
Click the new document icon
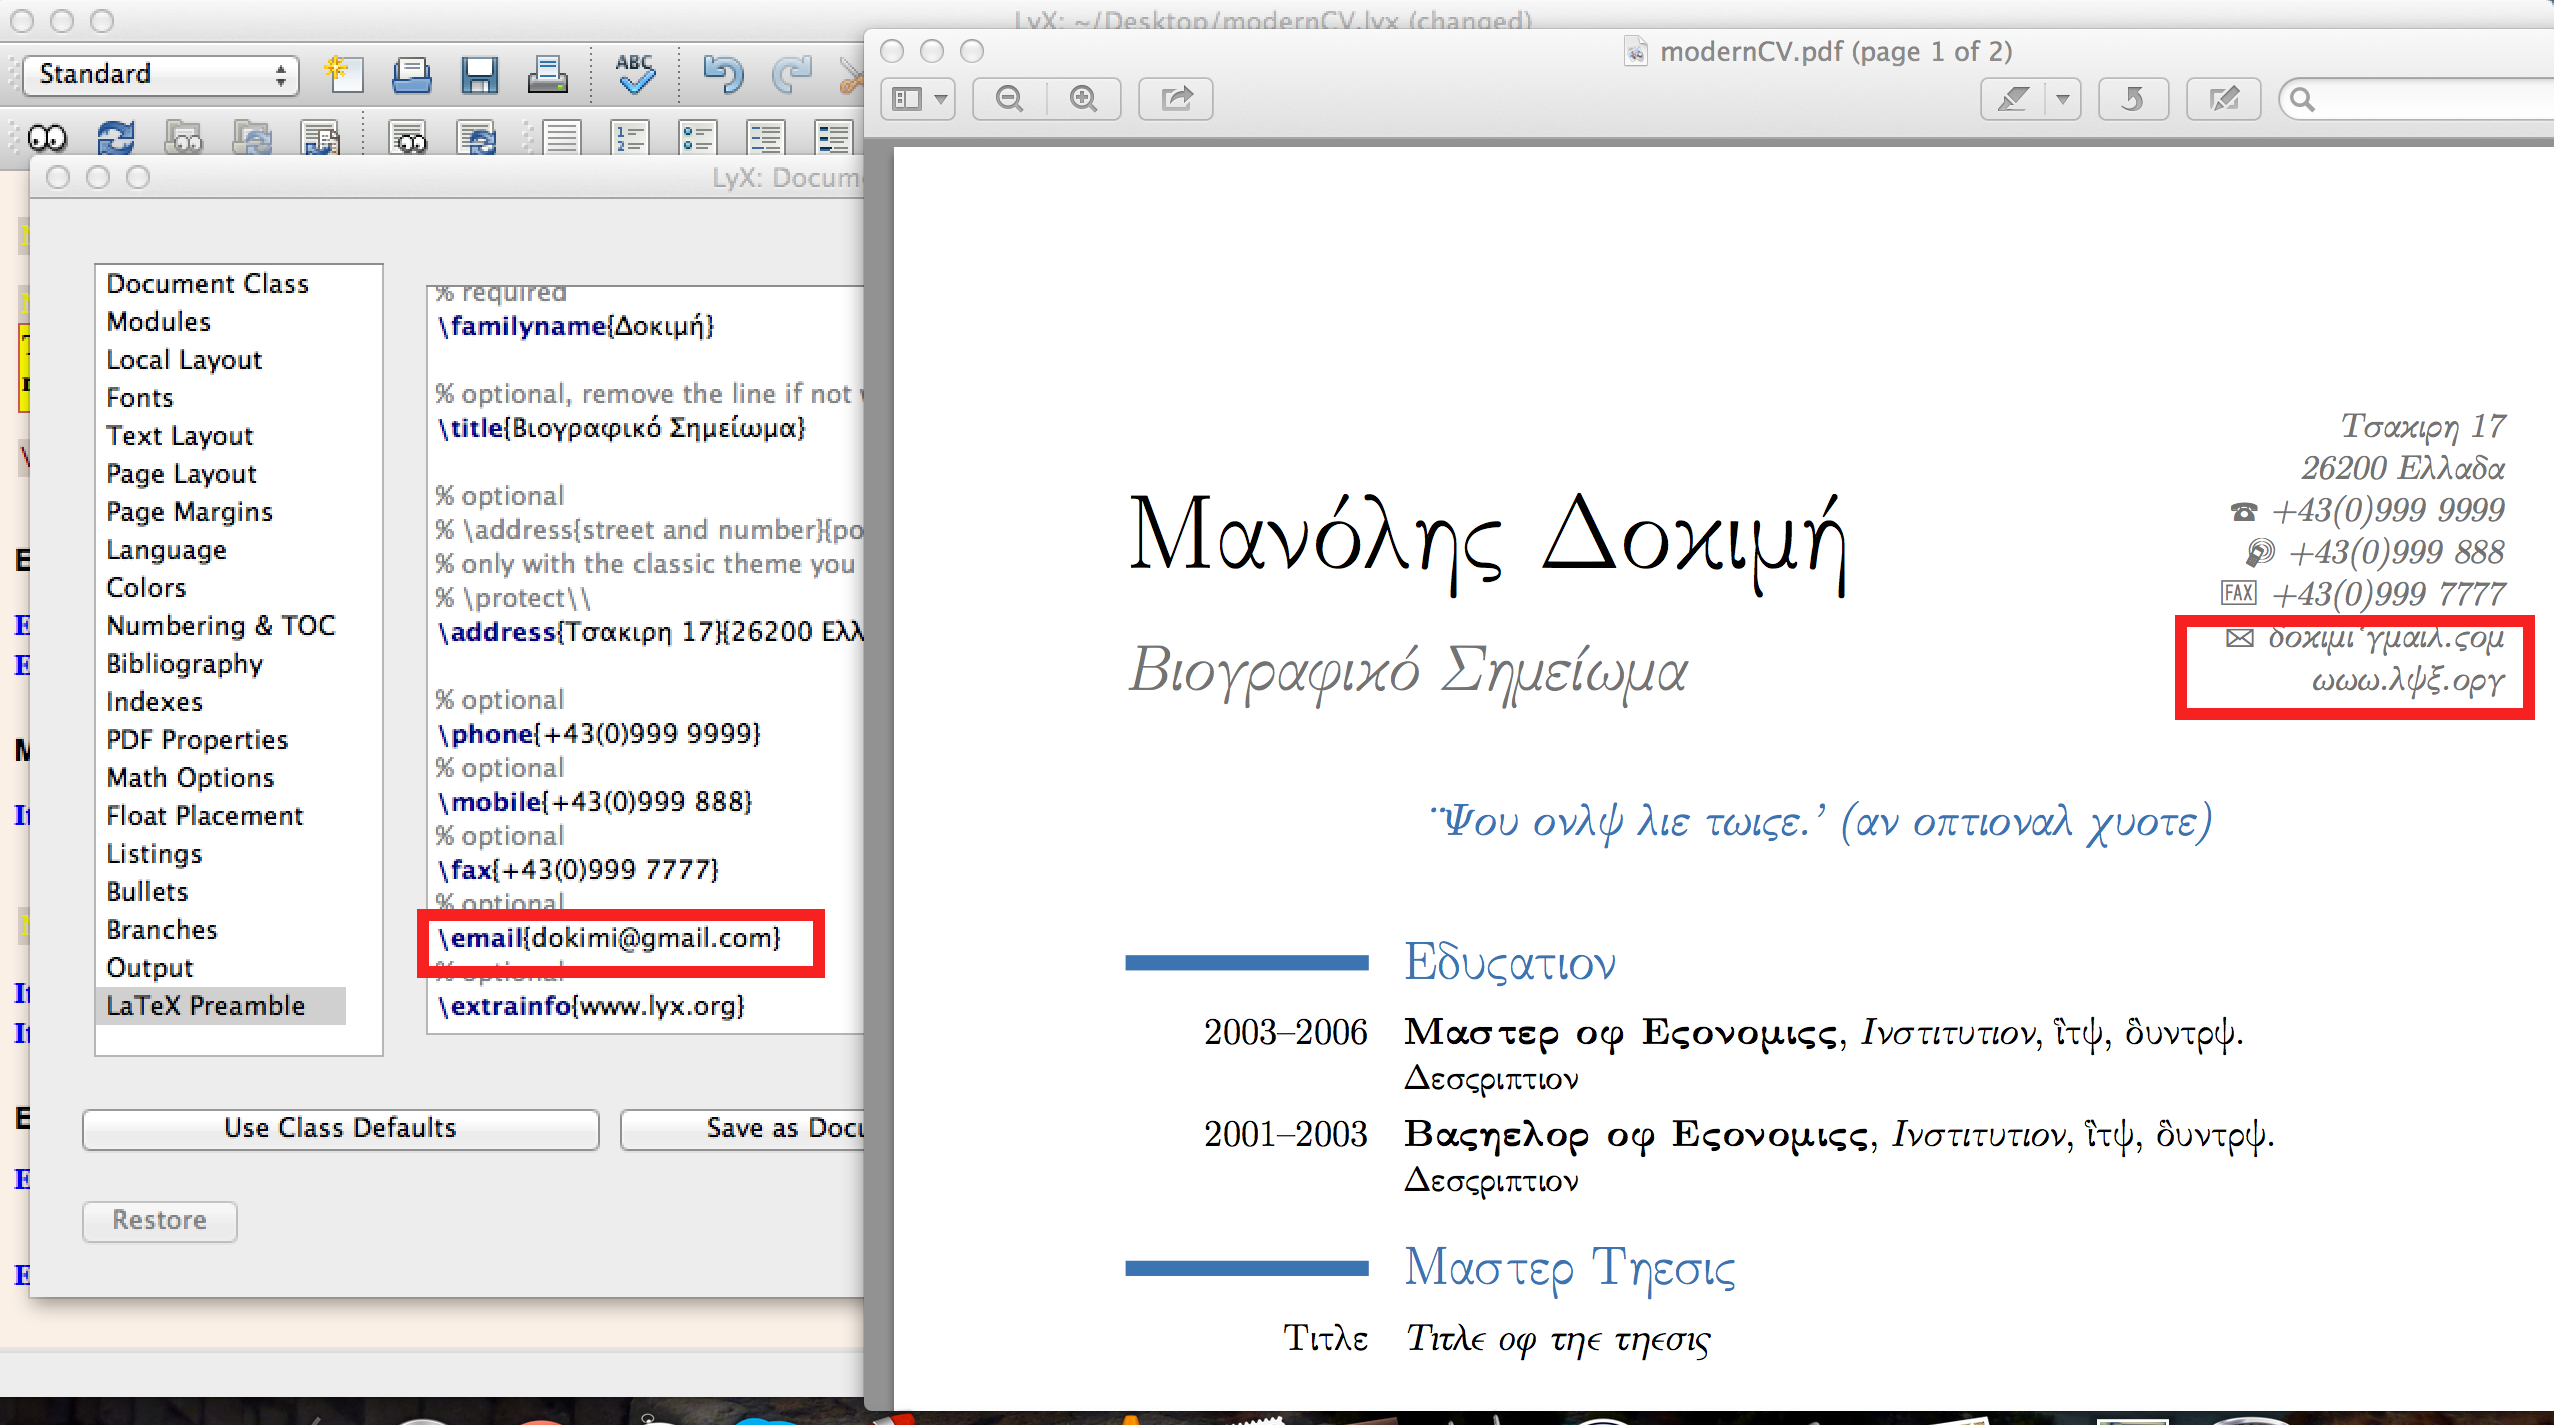[x=343, y=75]
